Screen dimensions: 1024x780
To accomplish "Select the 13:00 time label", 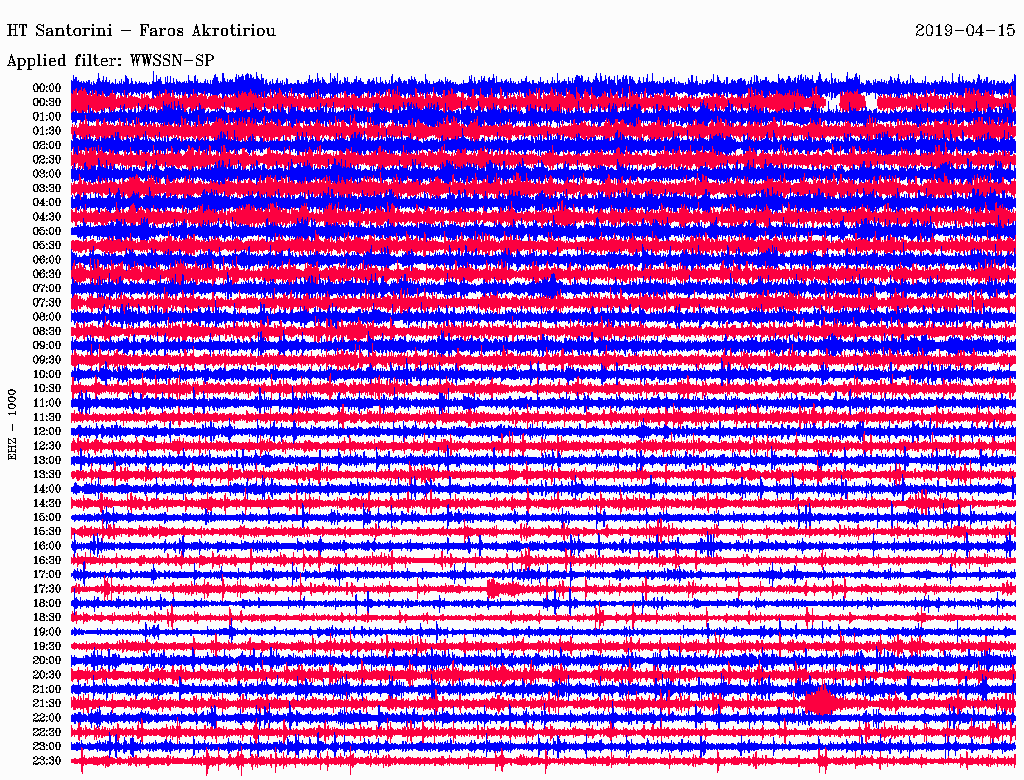I will pos(47,460).
